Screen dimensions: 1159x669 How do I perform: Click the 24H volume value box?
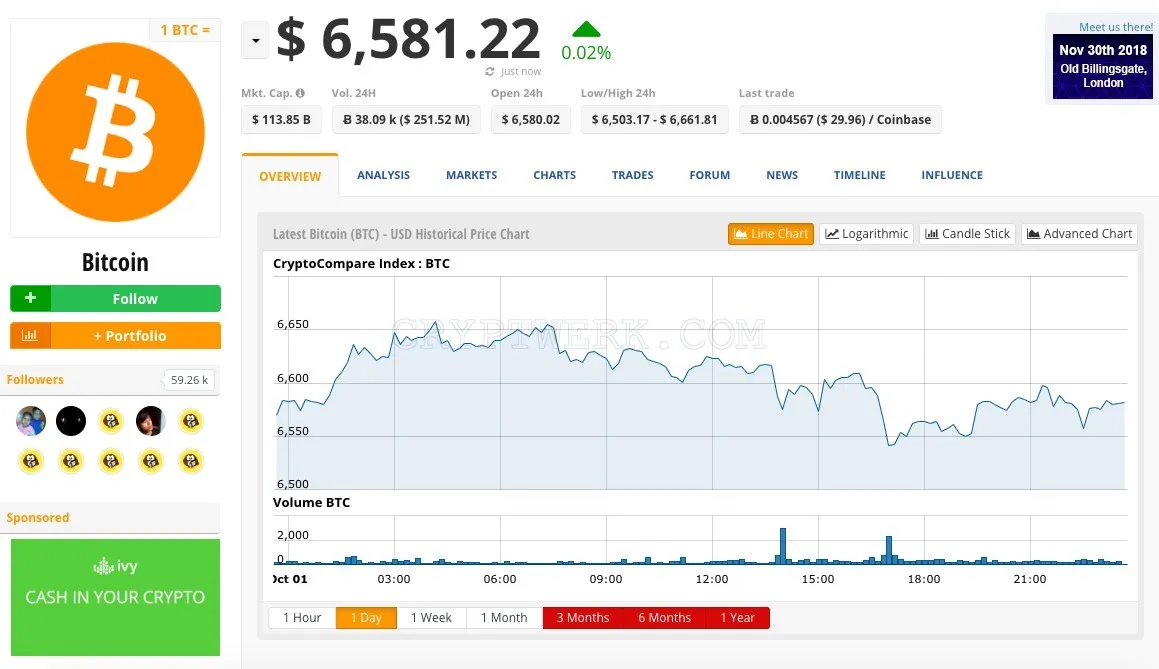coord(406,120)
